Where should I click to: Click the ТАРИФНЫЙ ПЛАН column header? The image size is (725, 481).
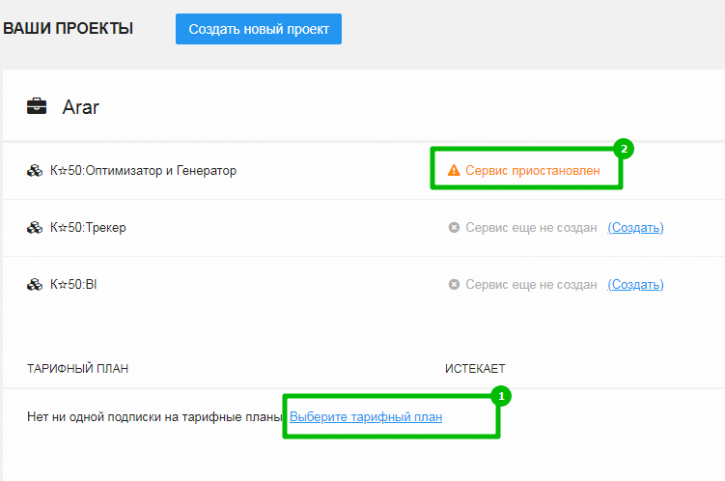(x=78, y=369)
